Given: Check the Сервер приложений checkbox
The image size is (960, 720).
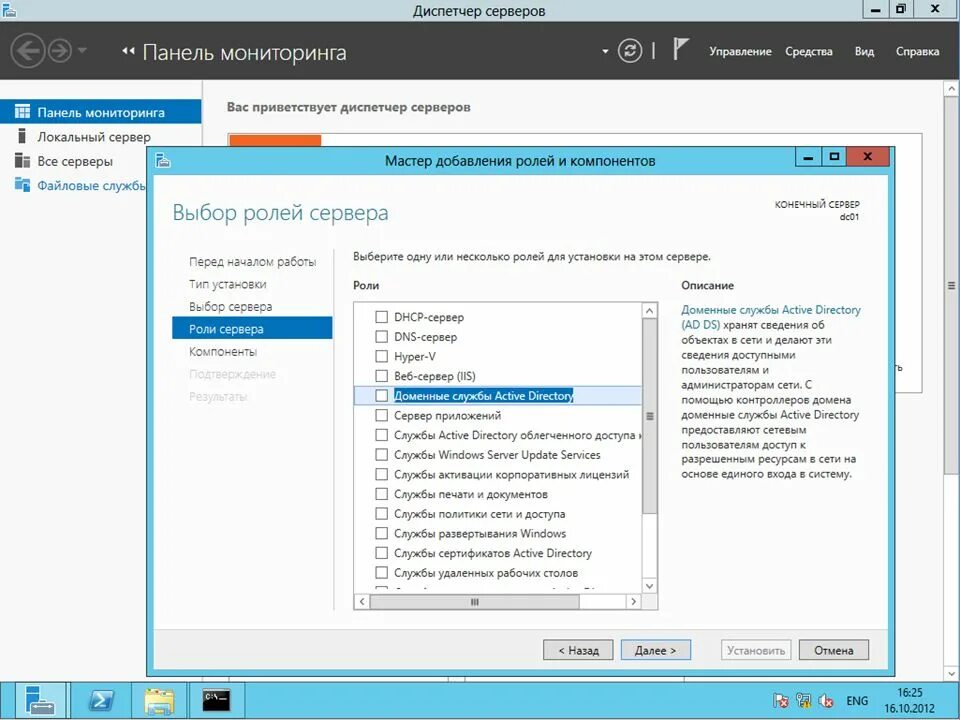Looking at the screenshot, I should click(381, 415).
